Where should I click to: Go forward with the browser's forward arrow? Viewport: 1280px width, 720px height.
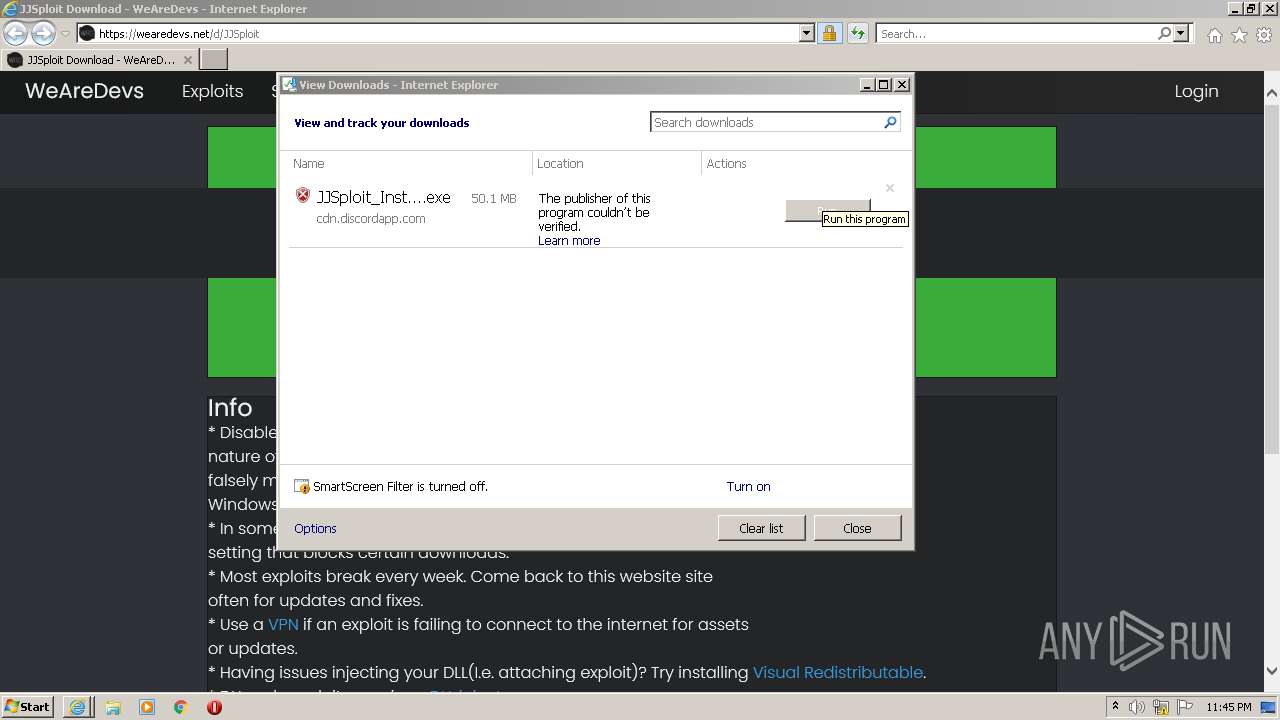pos(43,33)
